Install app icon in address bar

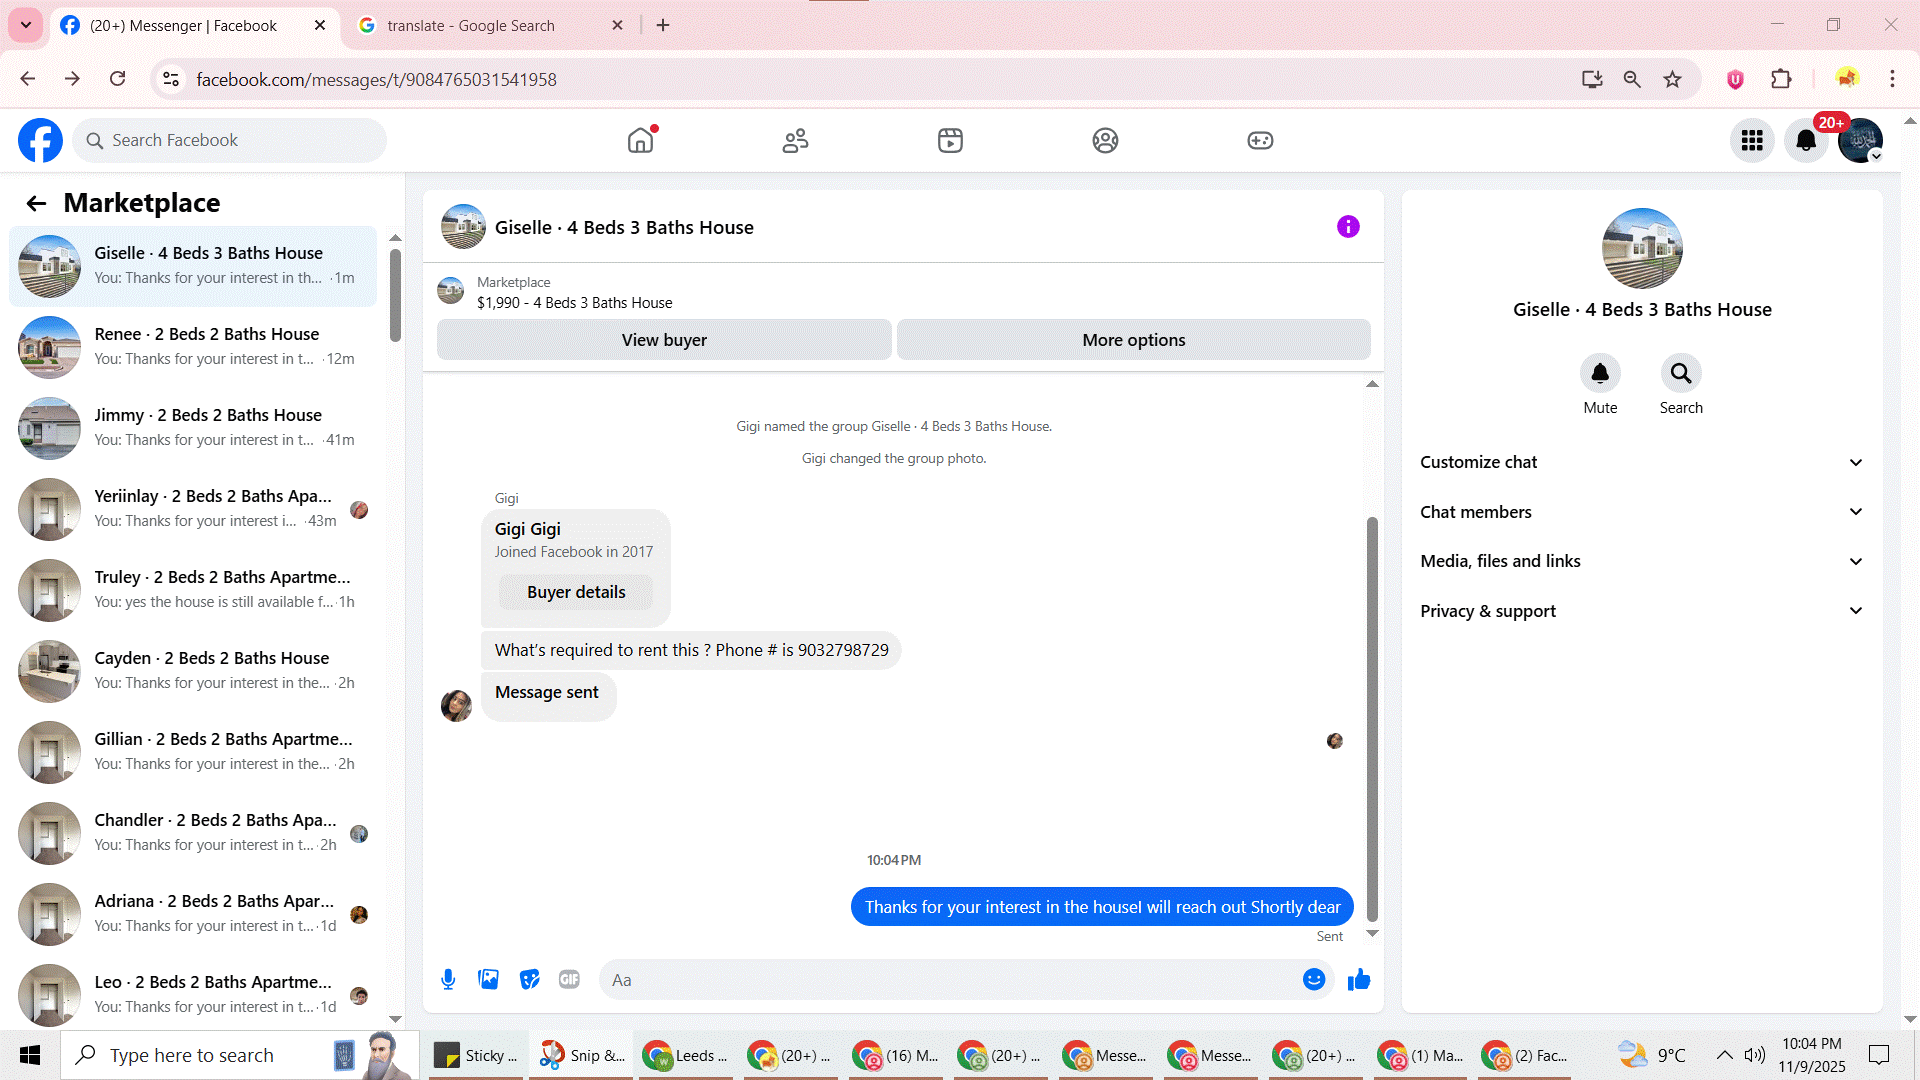tap(1592, 79)
